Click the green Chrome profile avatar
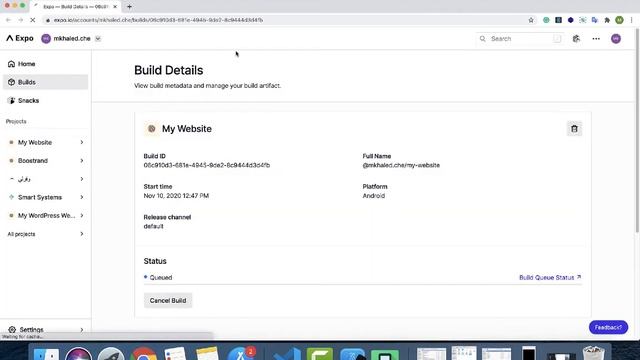 (x=619, y=20)
